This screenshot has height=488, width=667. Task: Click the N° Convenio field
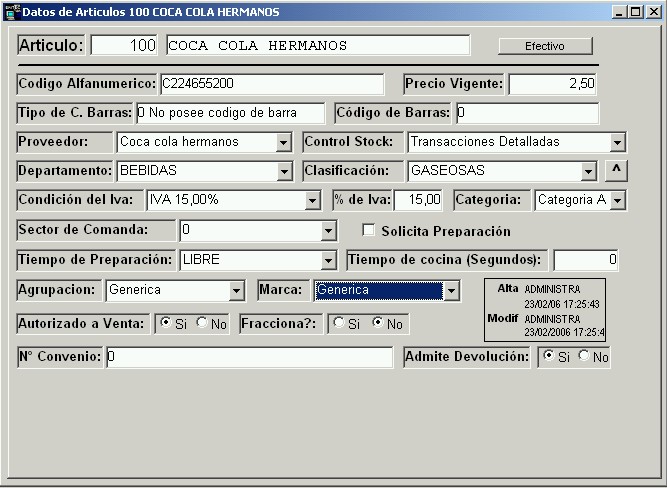coord(250,357)
